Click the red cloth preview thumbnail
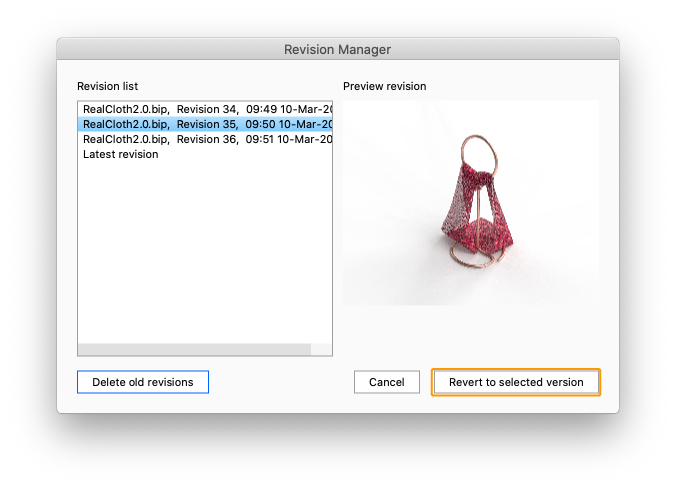The image size is (675, 489). [x=470, y=202]
